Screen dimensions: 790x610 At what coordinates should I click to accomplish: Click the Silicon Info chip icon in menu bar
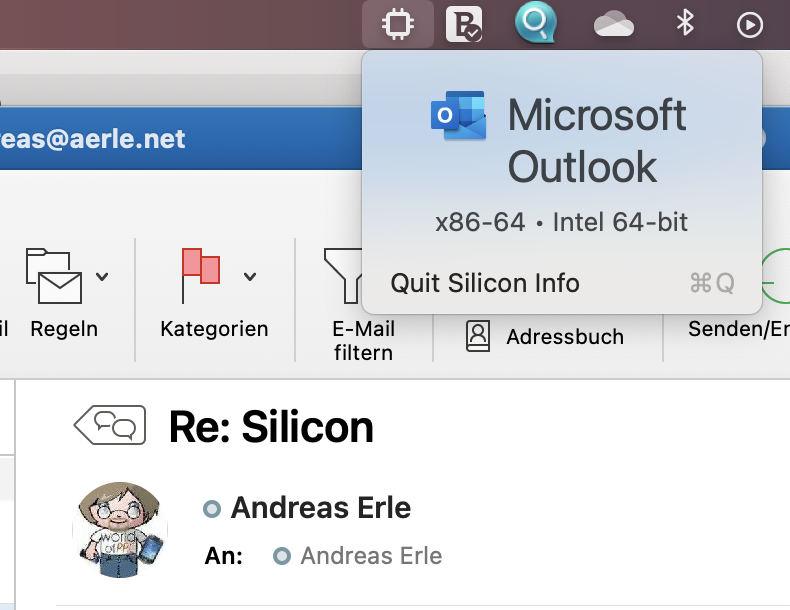(x=397, y=24)
